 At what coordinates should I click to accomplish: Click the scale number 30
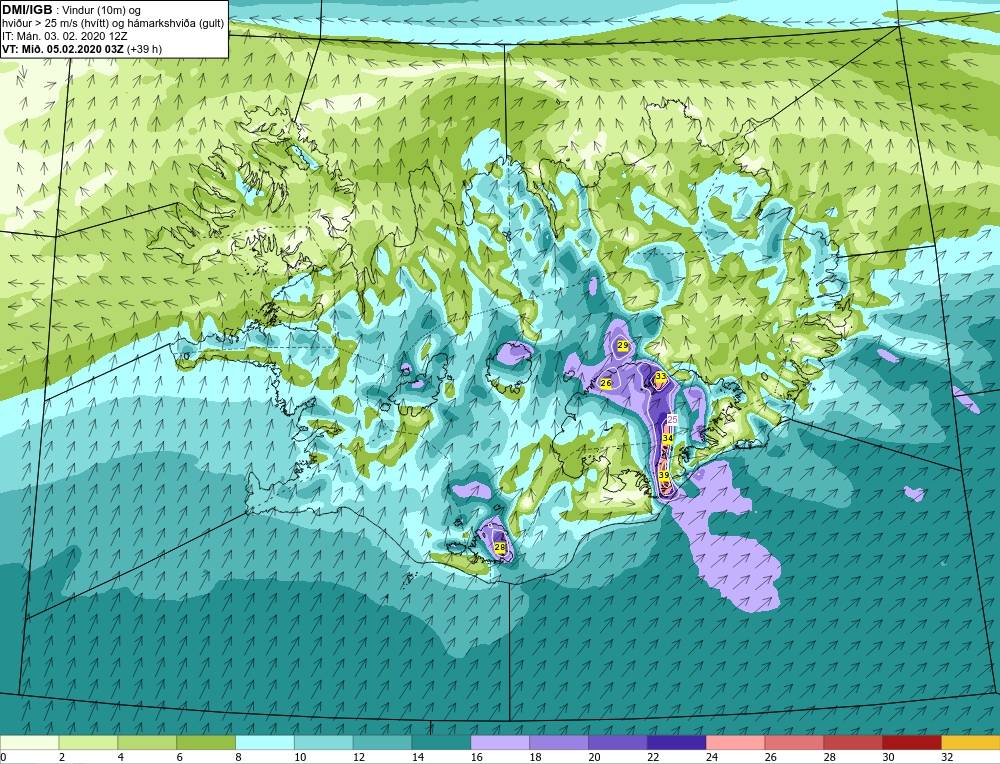click(888, 757)
